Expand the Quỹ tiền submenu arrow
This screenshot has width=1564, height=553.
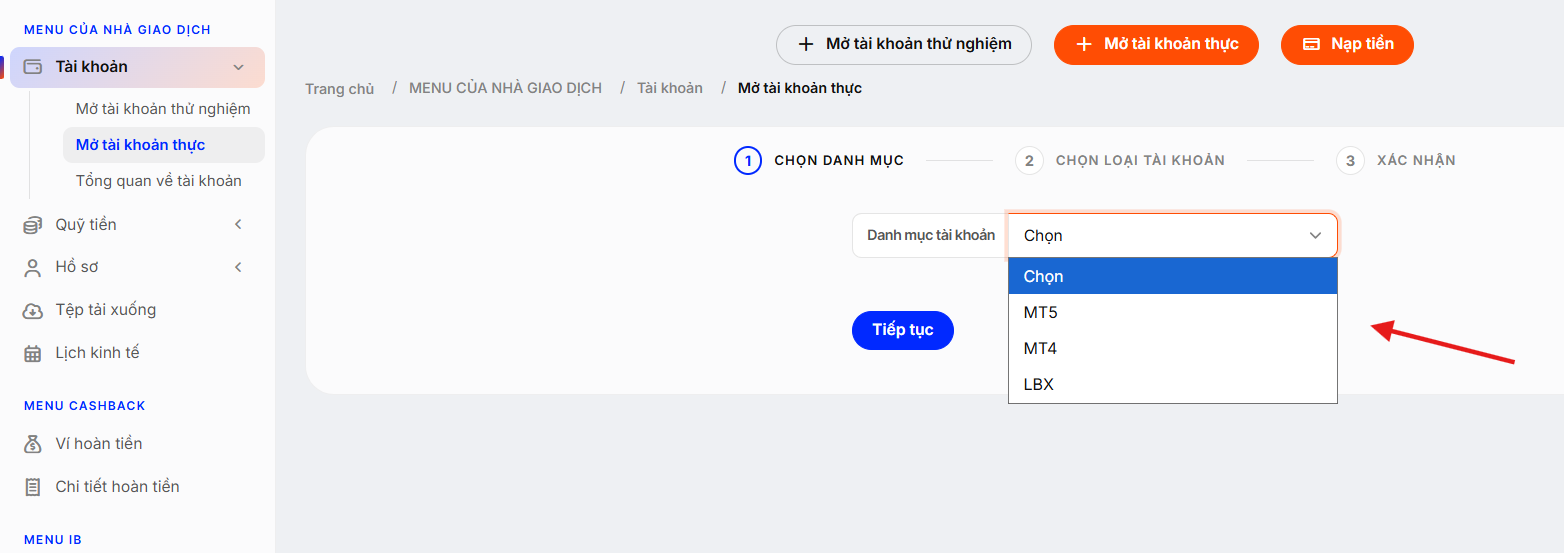tap(238, 225)
